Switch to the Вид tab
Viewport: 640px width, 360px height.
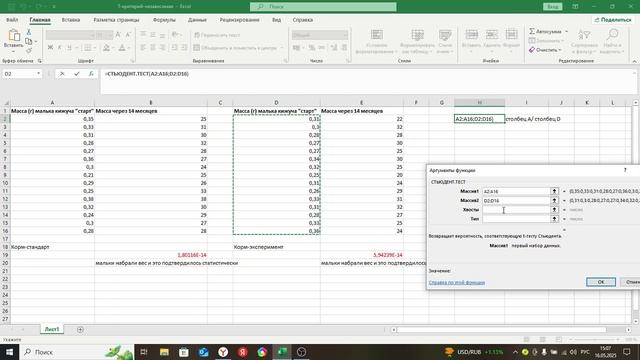tap(276, 20)
